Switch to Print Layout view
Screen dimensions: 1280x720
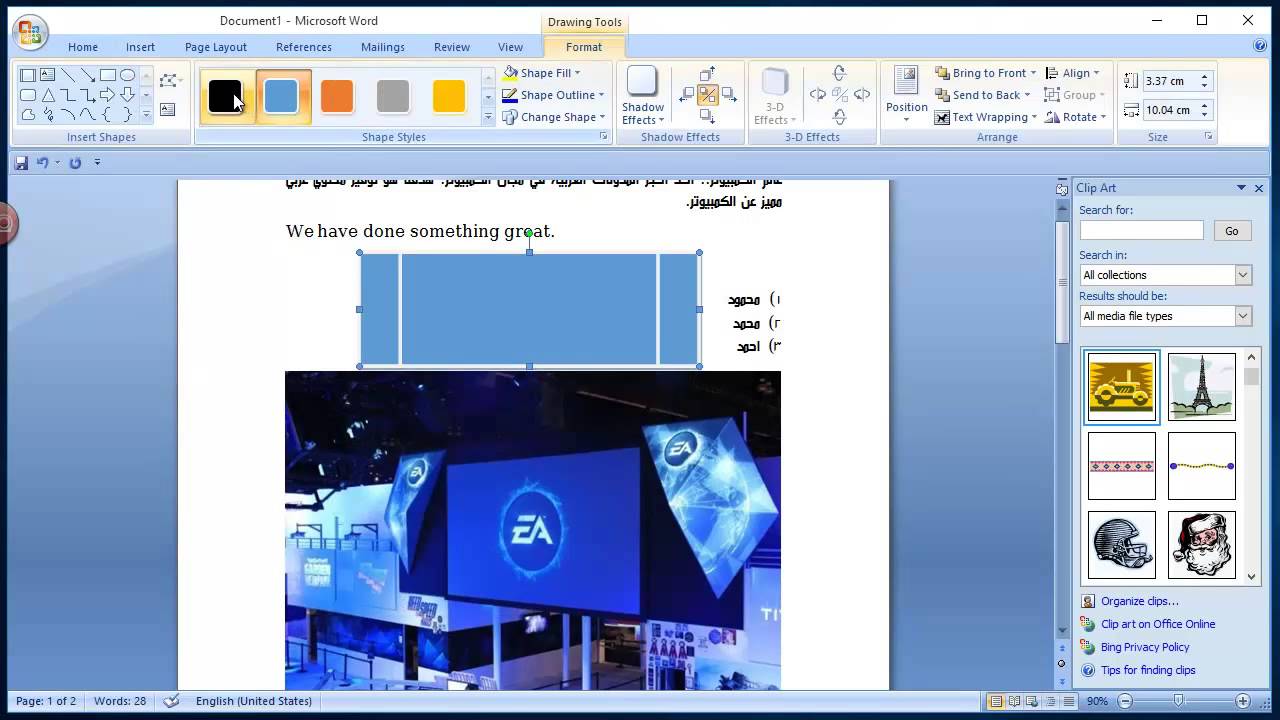[x=996, y=701]
